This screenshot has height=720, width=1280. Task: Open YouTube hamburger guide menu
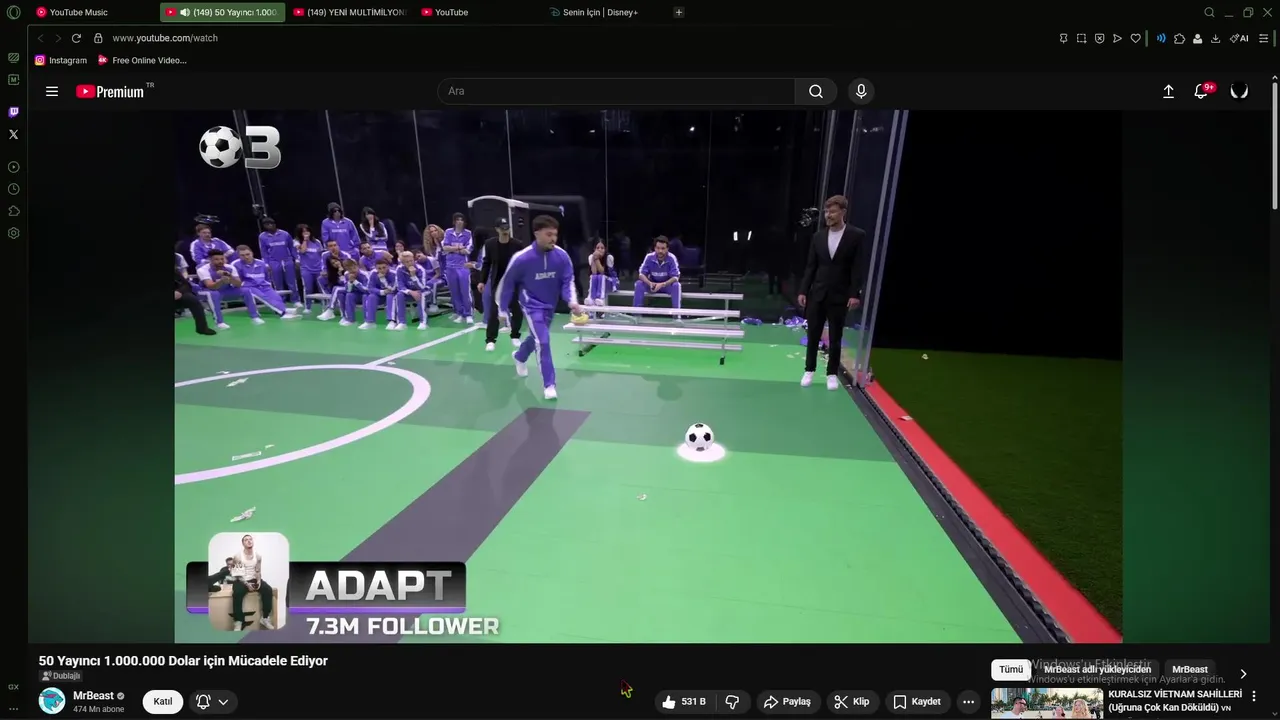pos(52,91)
